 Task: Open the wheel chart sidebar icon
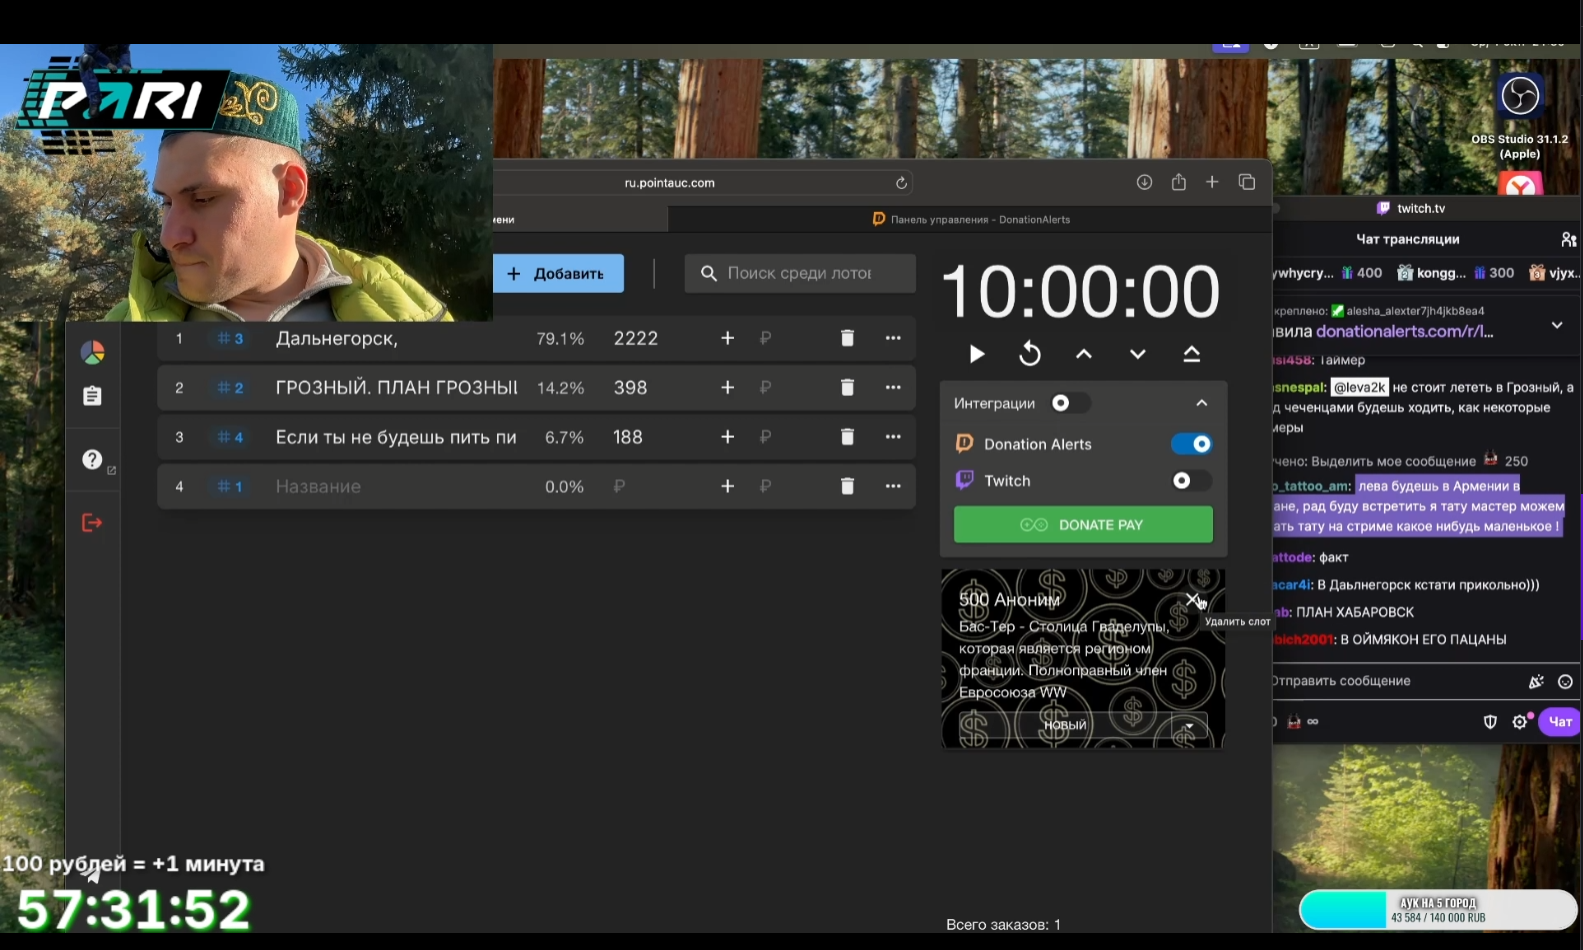(92, 352)
